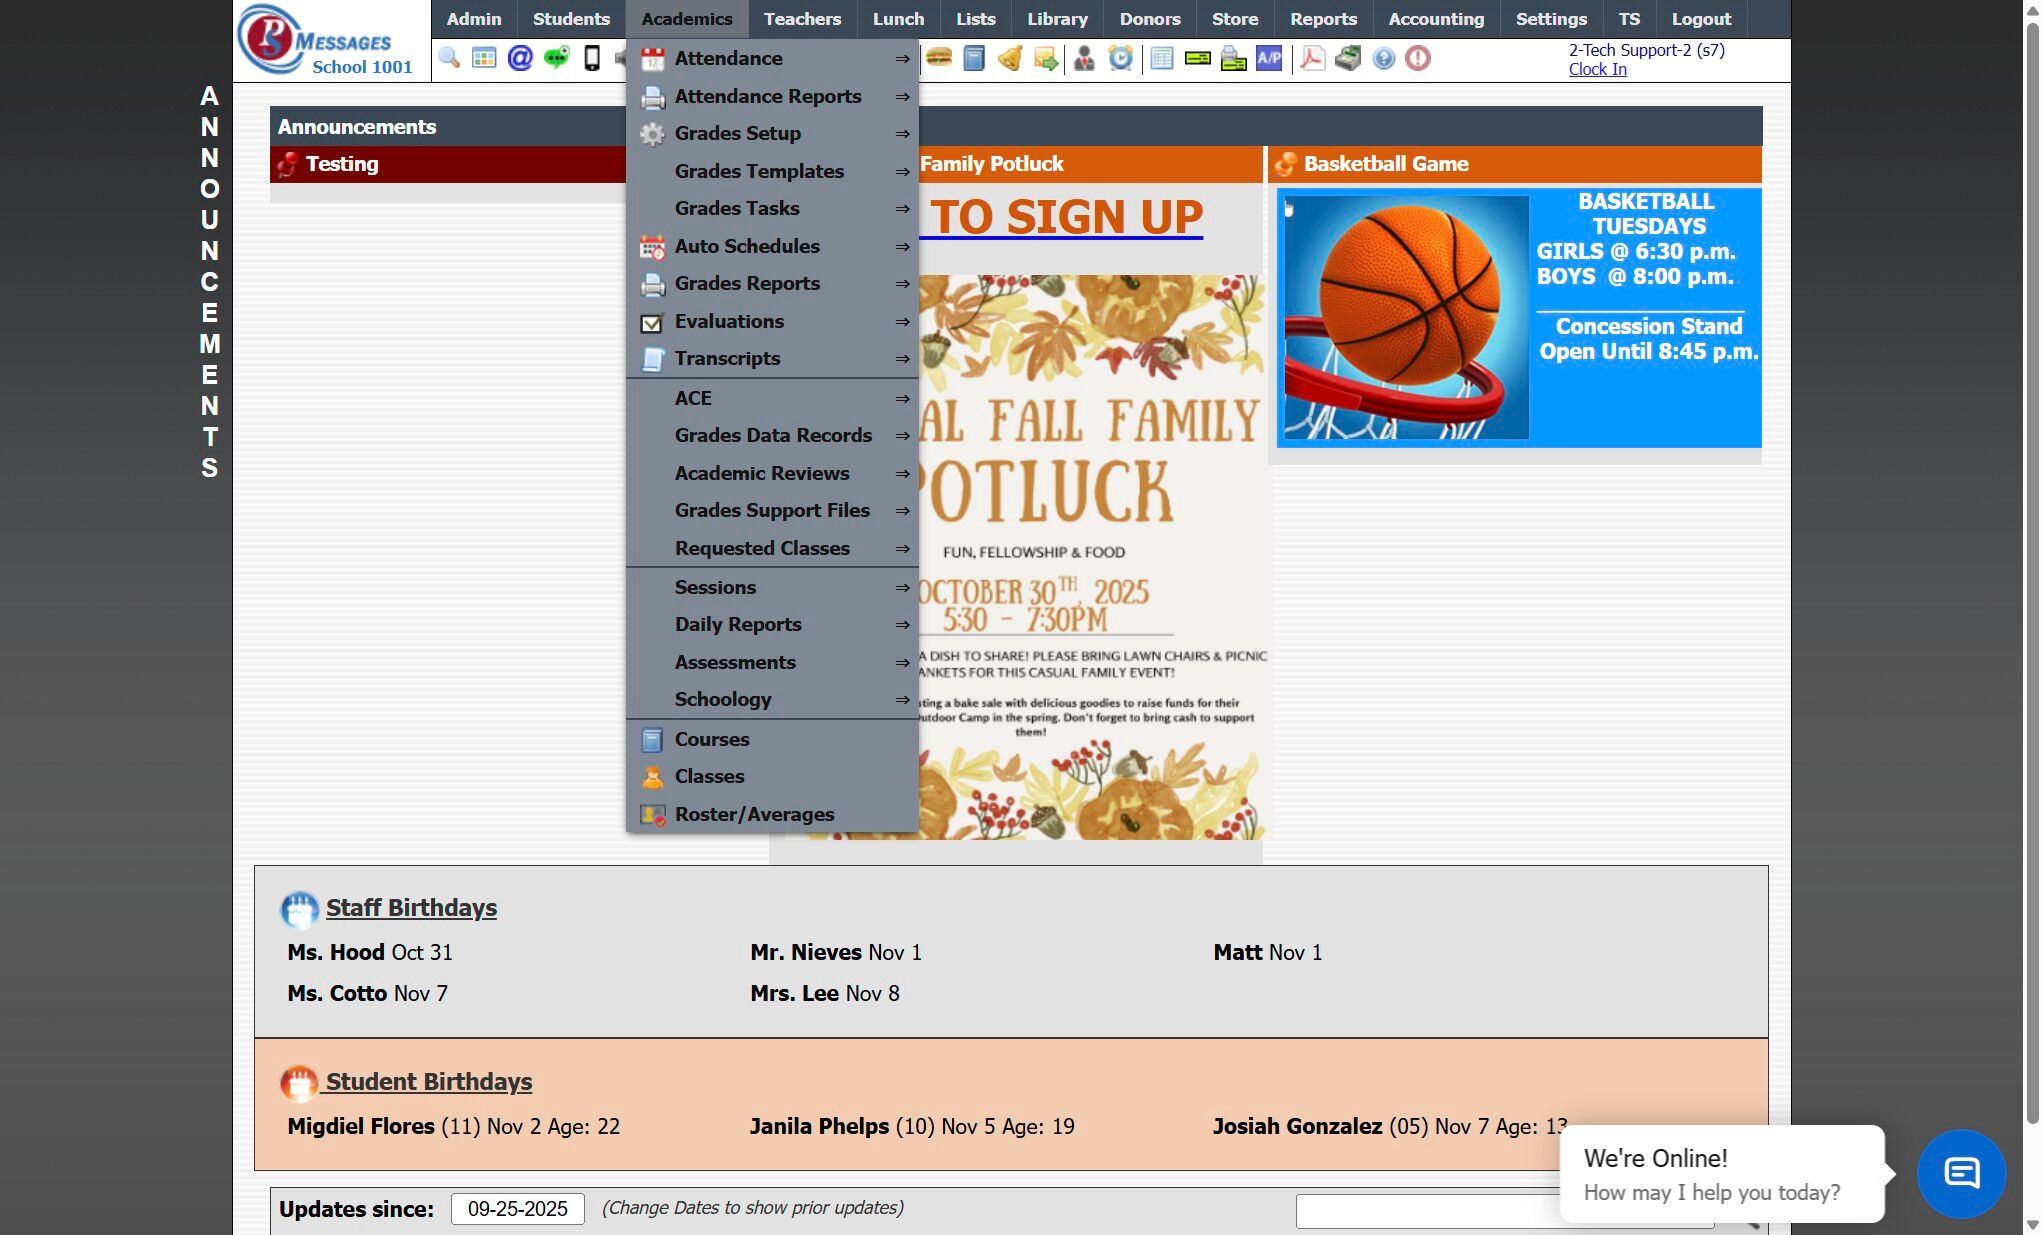Select Roster/Averages from the menu
2043x1235 pixels.
click(x=754, y=814)
